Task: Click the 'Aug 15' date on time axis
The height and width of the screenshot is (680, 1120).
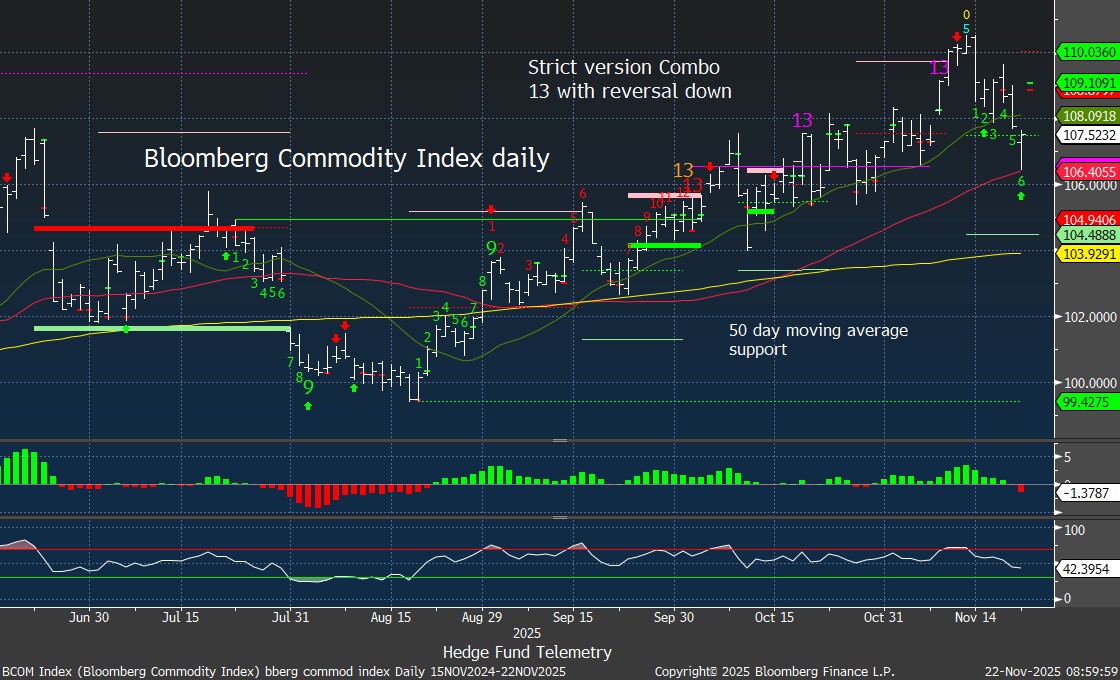Action: click(x=391, y=618)
